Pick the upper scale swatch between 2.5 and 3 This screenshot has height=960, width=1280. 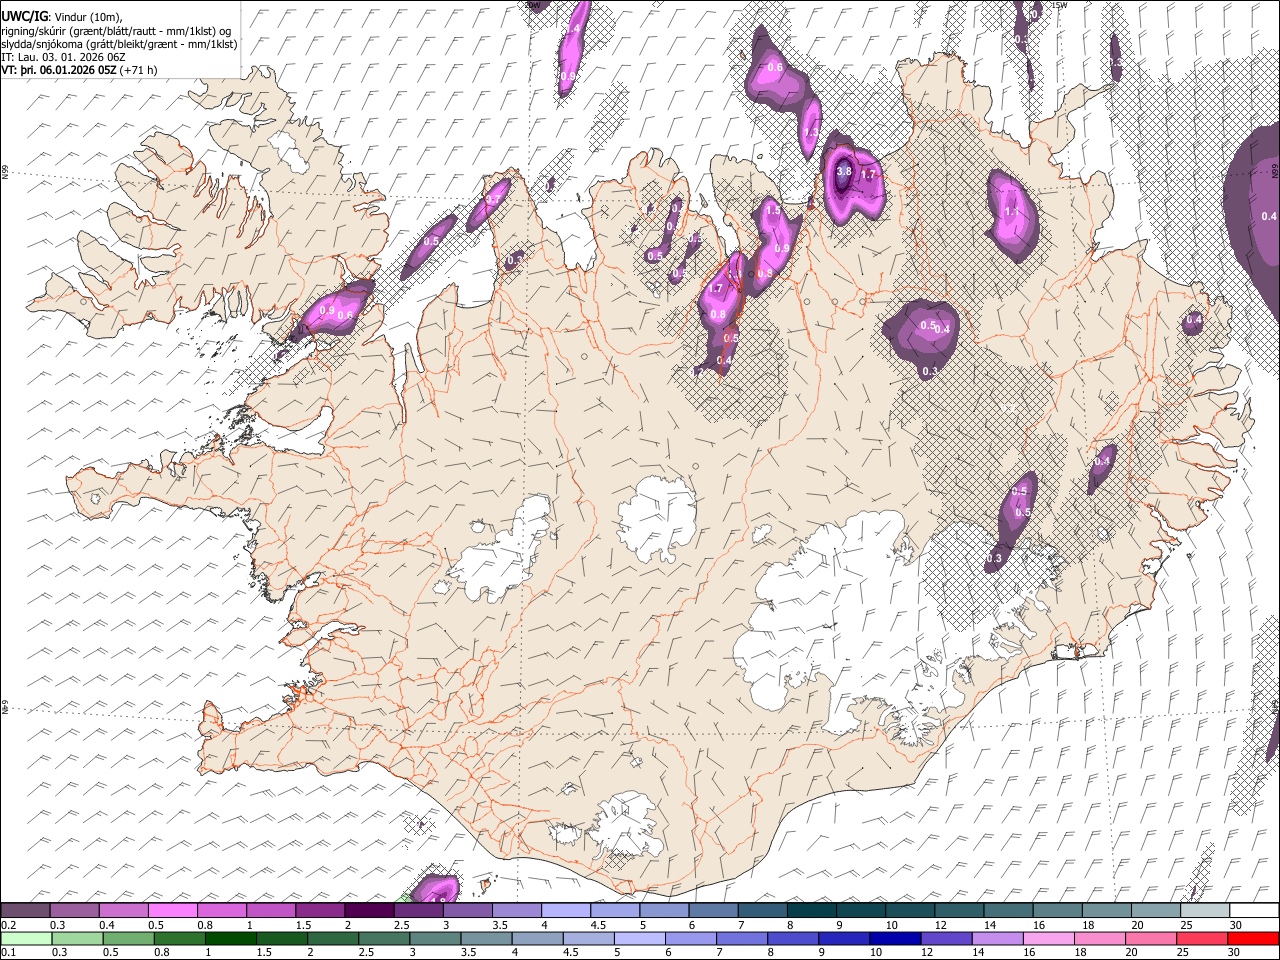tap(418, 911)
